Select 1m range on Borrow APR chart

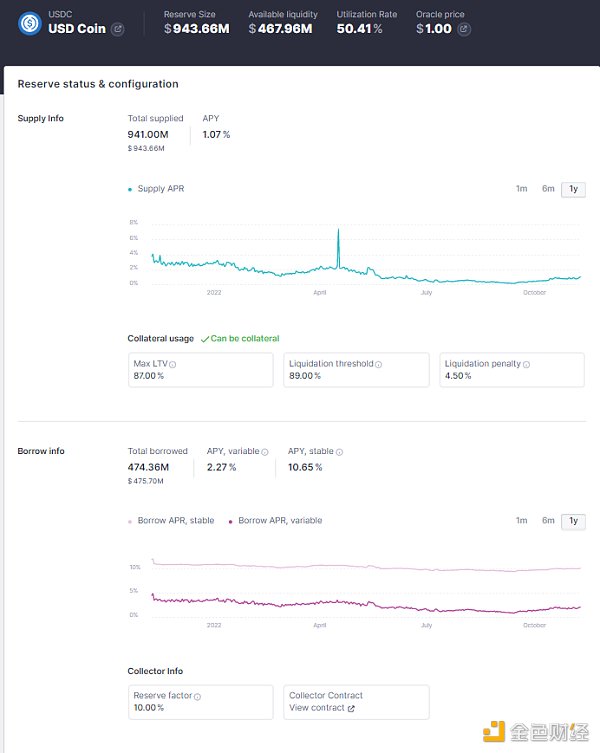click(521, 521)
